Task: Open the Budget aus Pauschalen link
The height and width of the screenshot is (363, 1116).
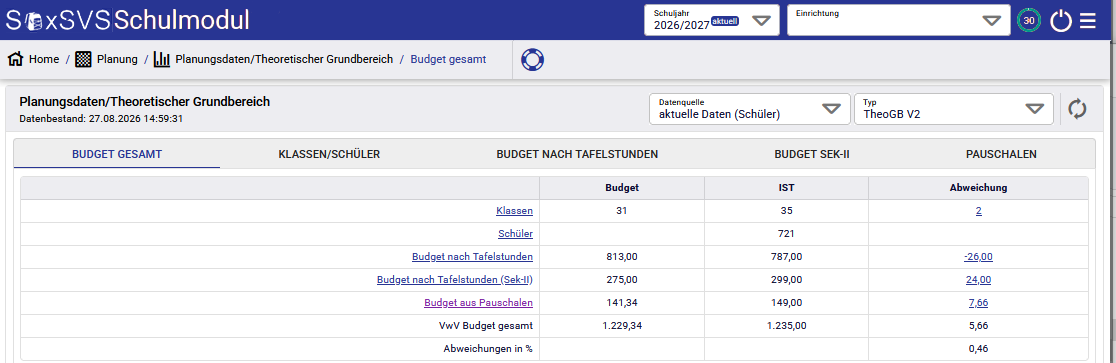Action: (478, 302)
